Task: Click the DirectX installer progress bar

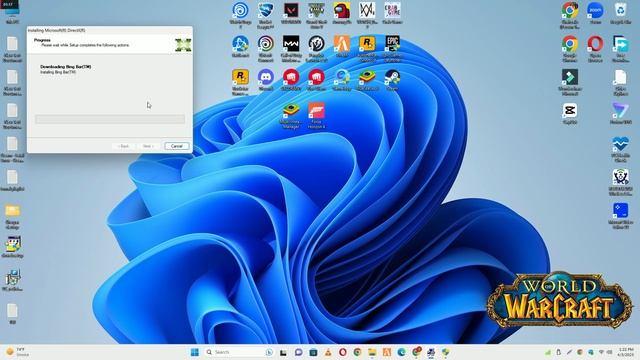Action: [x=110, y=119]
